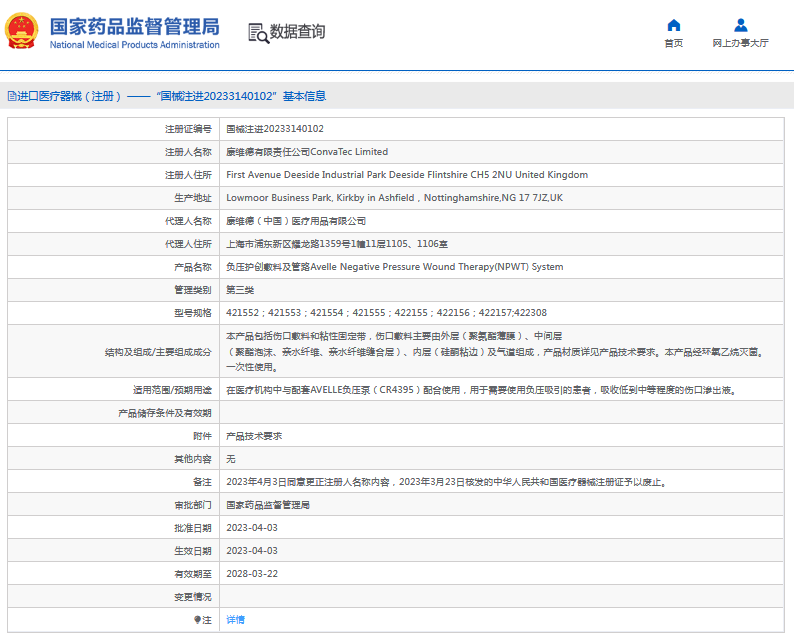The width and height of the screenshot is (794, 634).
Task: Open the online service hall person icon
Action: [740, 25]
